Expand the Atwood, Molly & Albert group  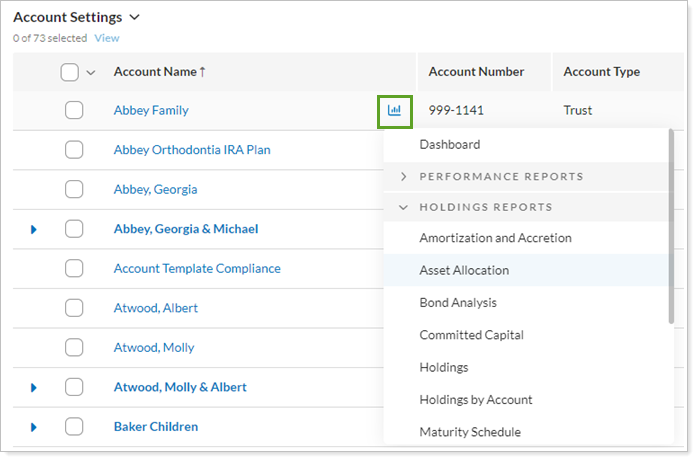pyautogui.click(x=33, y=387)
